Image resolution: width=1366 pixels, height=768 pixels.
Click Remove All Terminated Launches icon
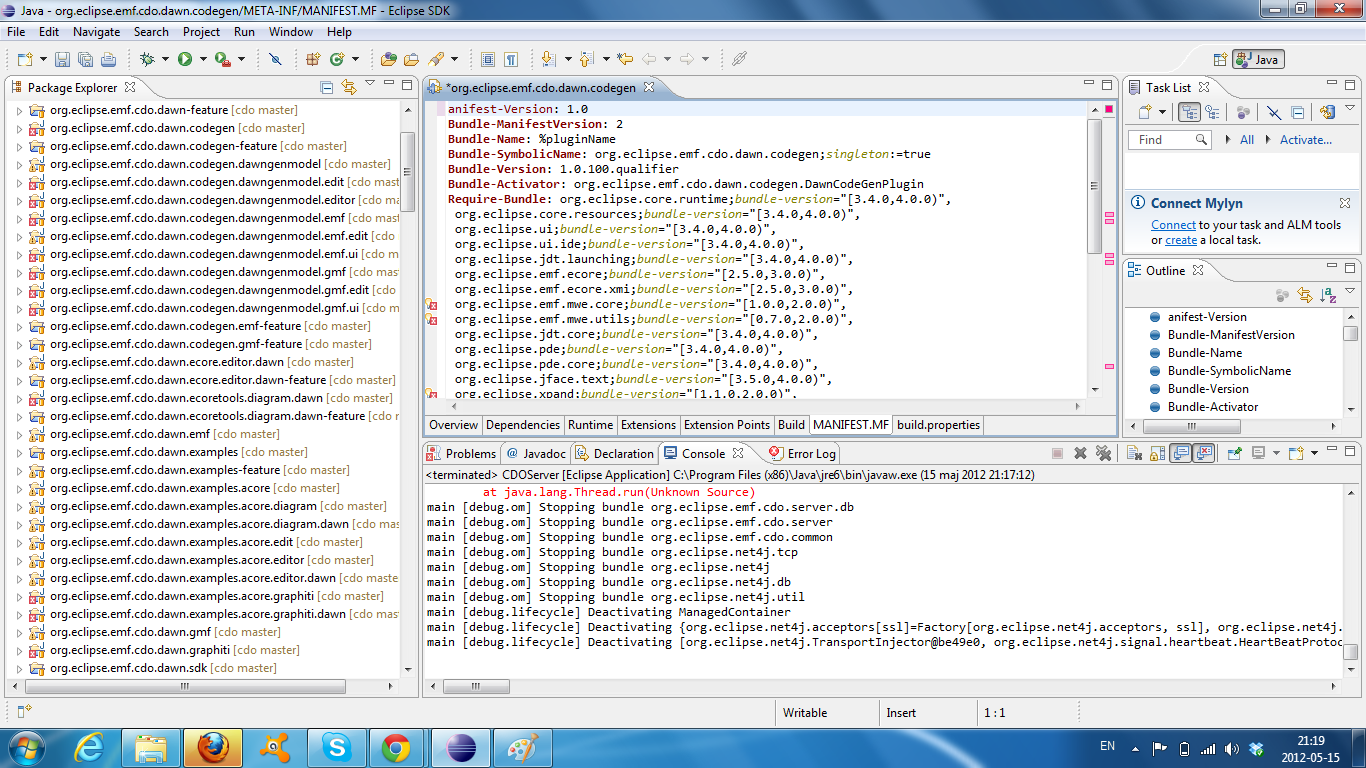(x=1103, y=453)
